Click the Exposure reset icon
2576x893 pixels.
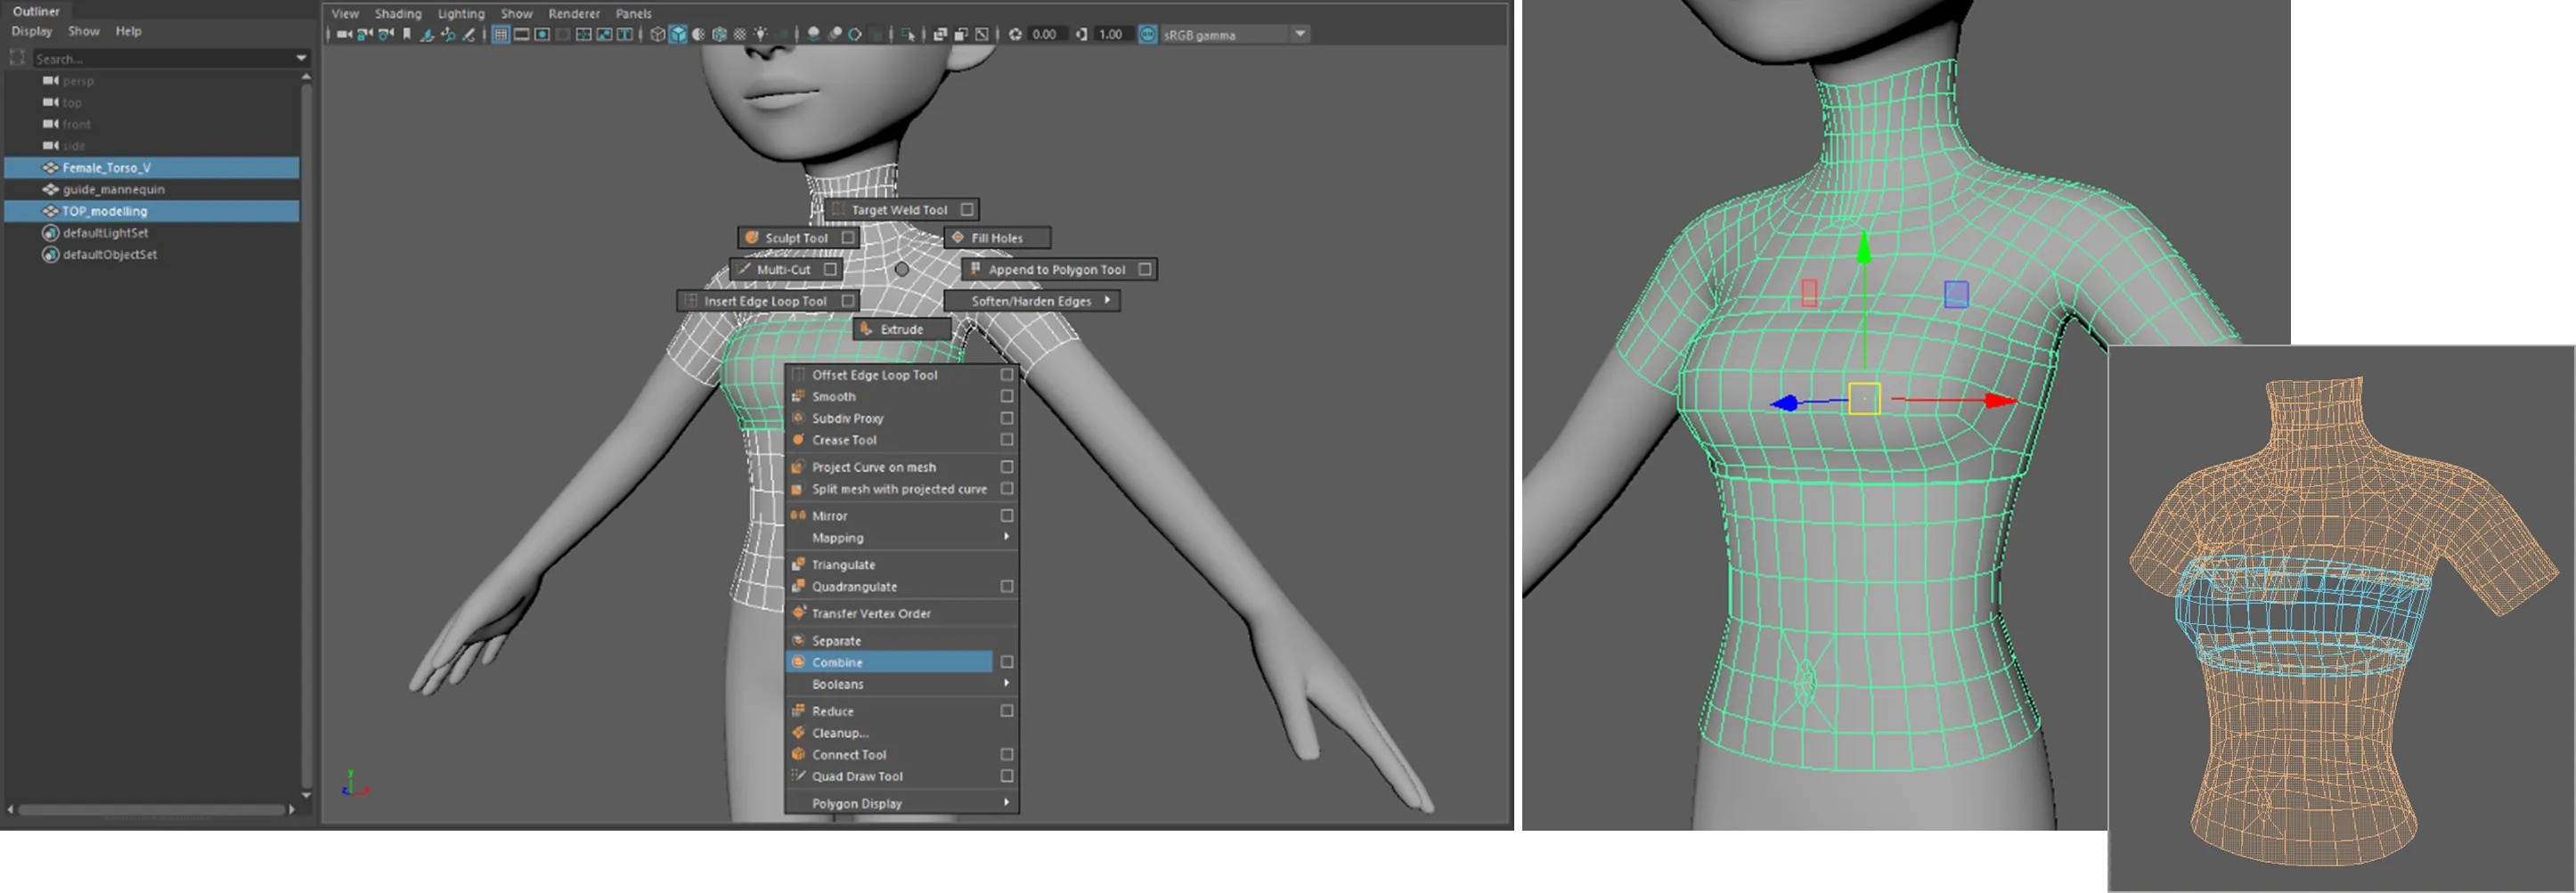1016,34
